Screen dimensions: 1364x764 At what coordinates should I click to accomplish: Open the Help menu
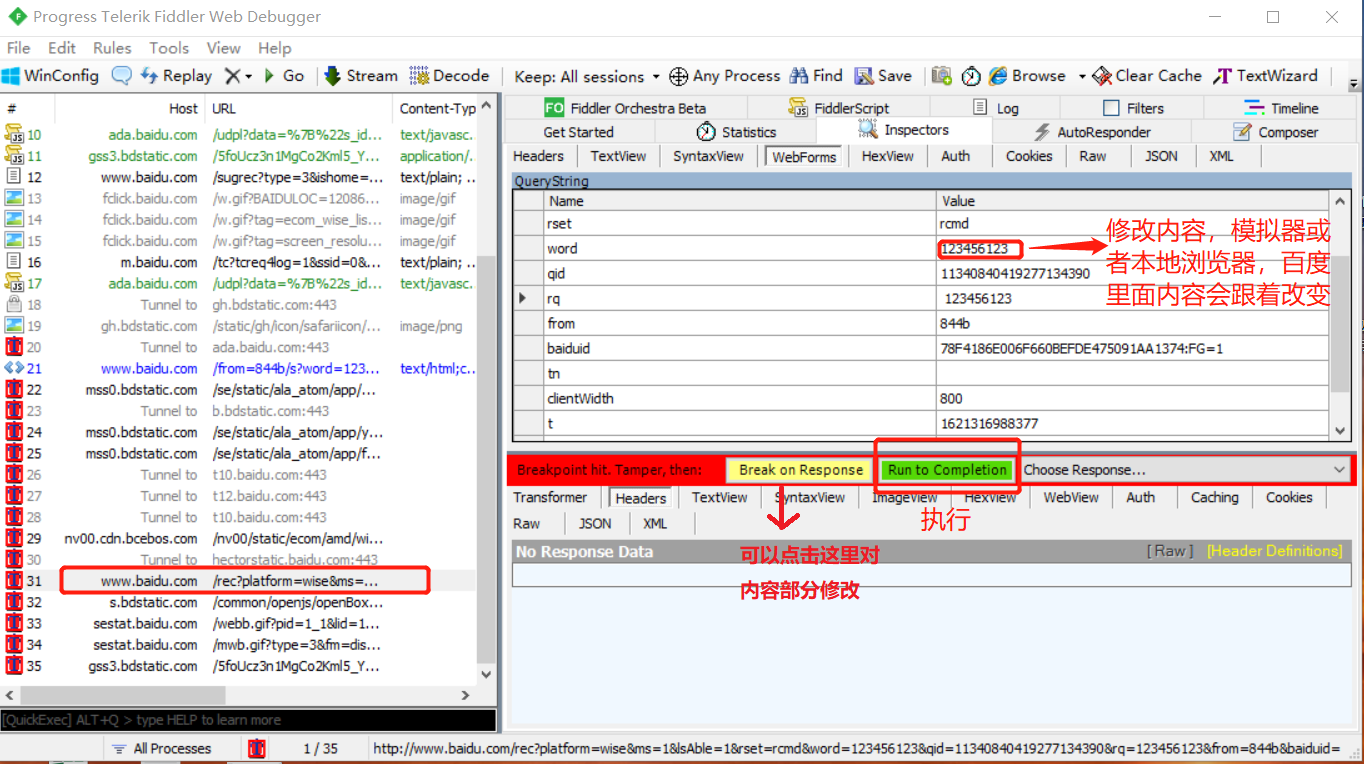click(274, 48)
